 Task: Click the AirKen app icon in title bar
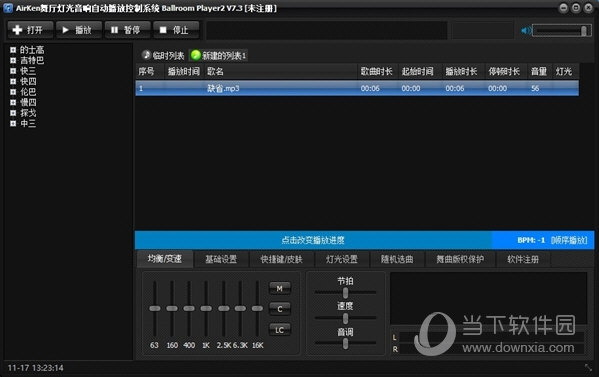8,8
